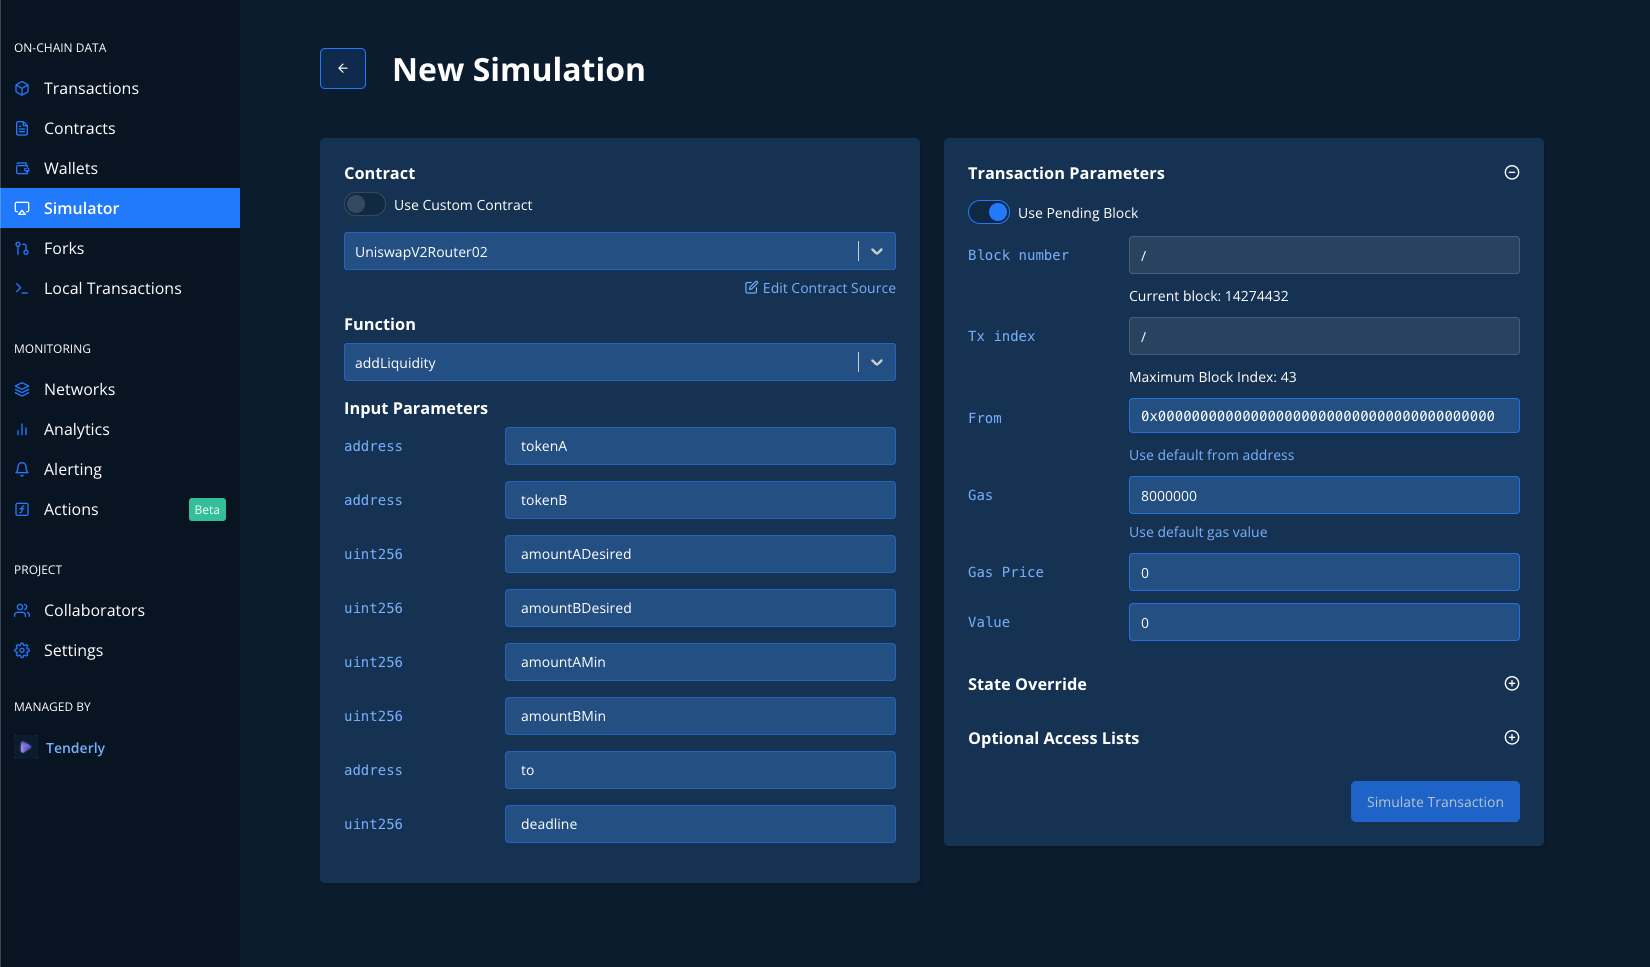Click the Alerting bell icon

click(22, 469)
